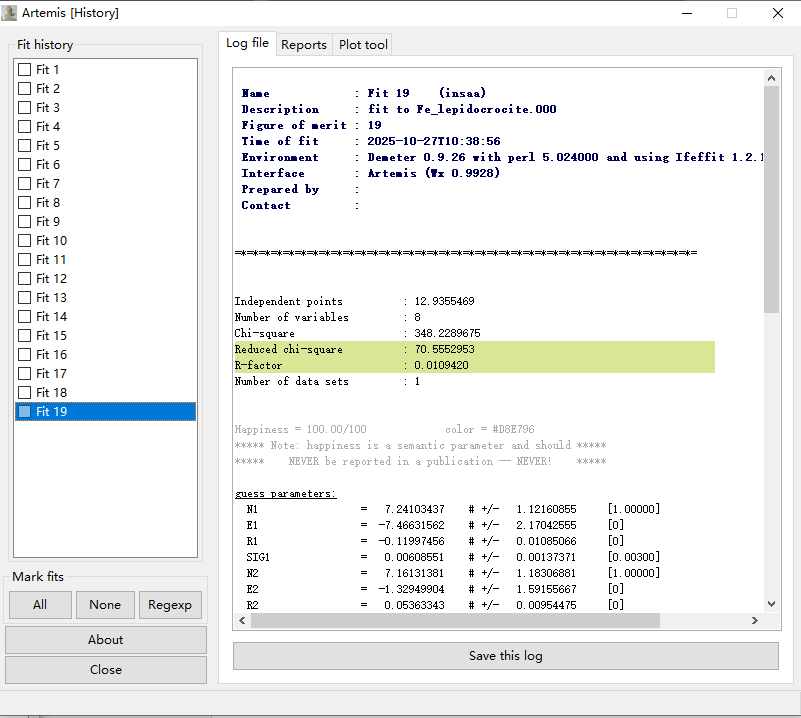Enable the Fit 12 checkbox

[24, 279]
